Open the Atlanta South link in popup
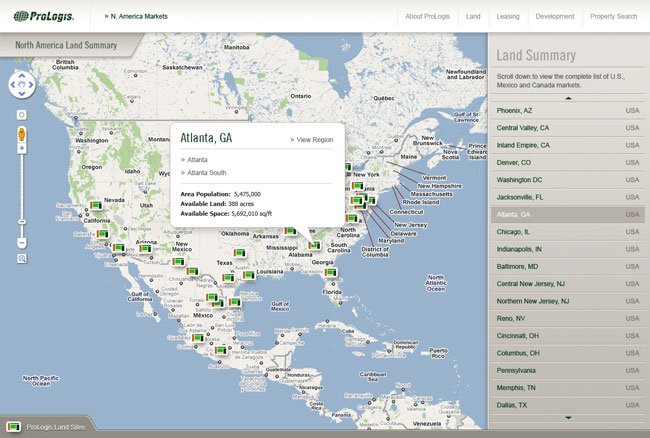The image size is (650, 438). (204, 173)
